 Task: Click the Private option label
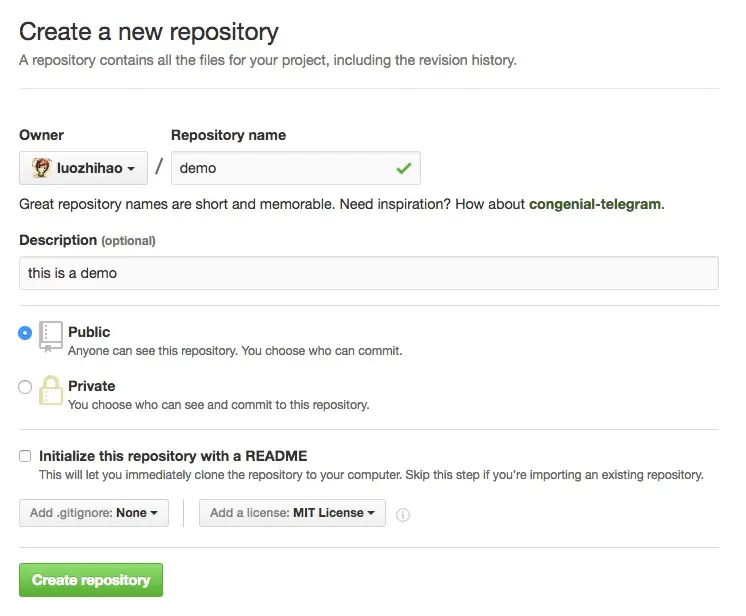click(92, 386)
